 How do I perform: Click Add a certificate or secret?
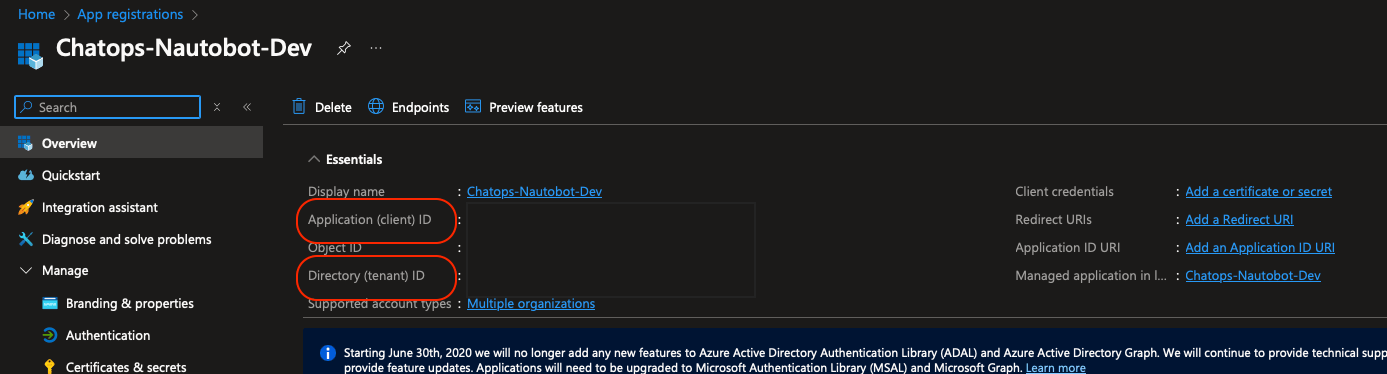pos(1259,191)
